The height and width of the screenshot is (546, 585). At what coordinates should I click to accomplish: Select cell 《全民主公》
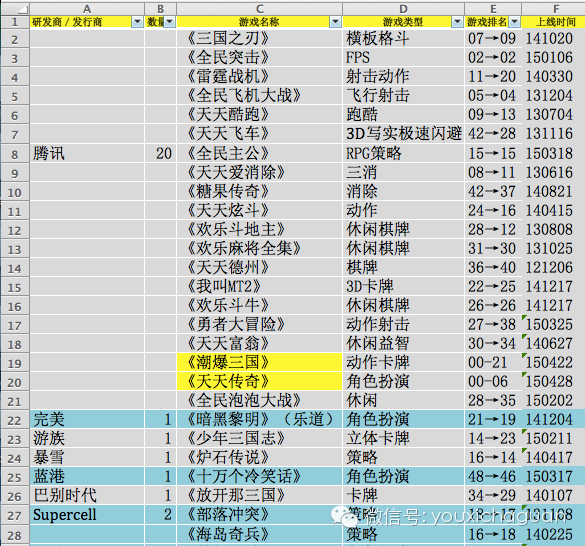coord(260,154)
